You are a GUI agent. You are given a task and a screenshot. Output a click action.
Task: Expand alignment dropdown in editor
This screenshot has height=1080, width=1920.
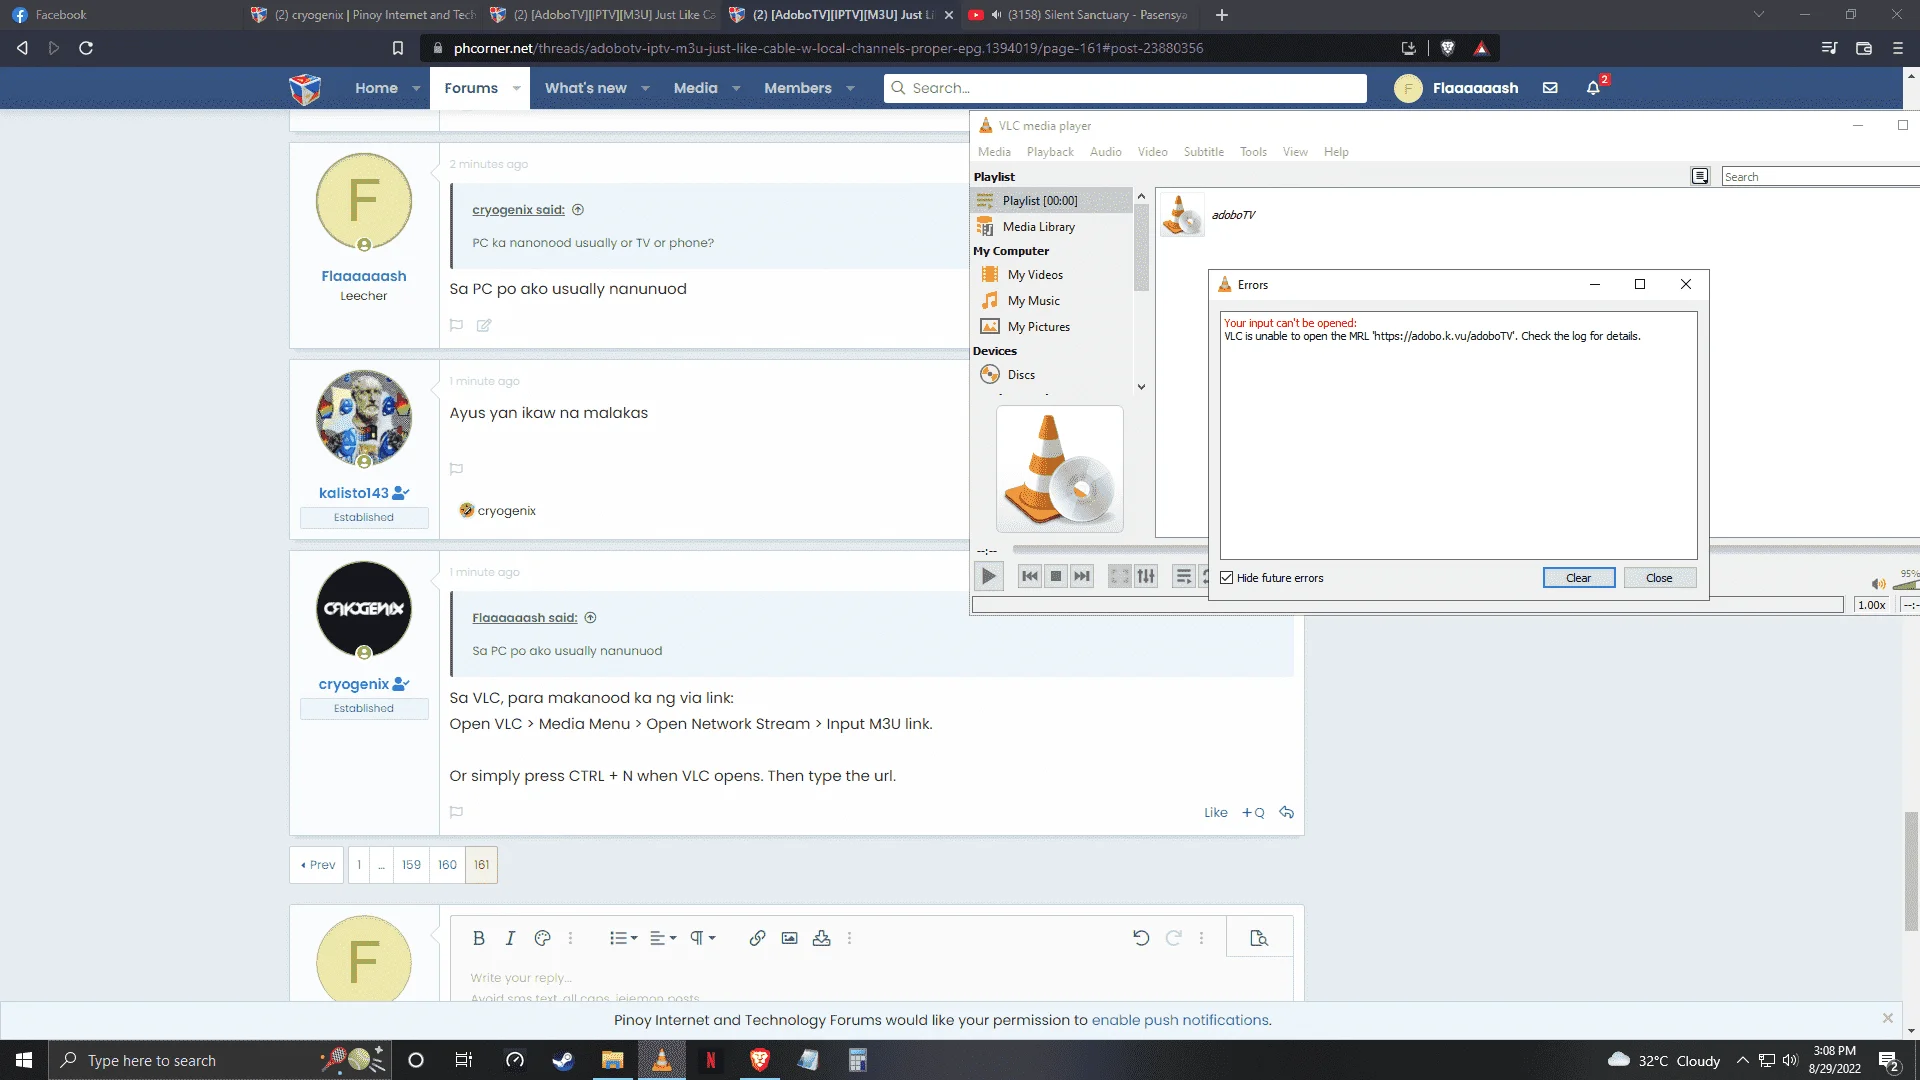pos(663,938)
